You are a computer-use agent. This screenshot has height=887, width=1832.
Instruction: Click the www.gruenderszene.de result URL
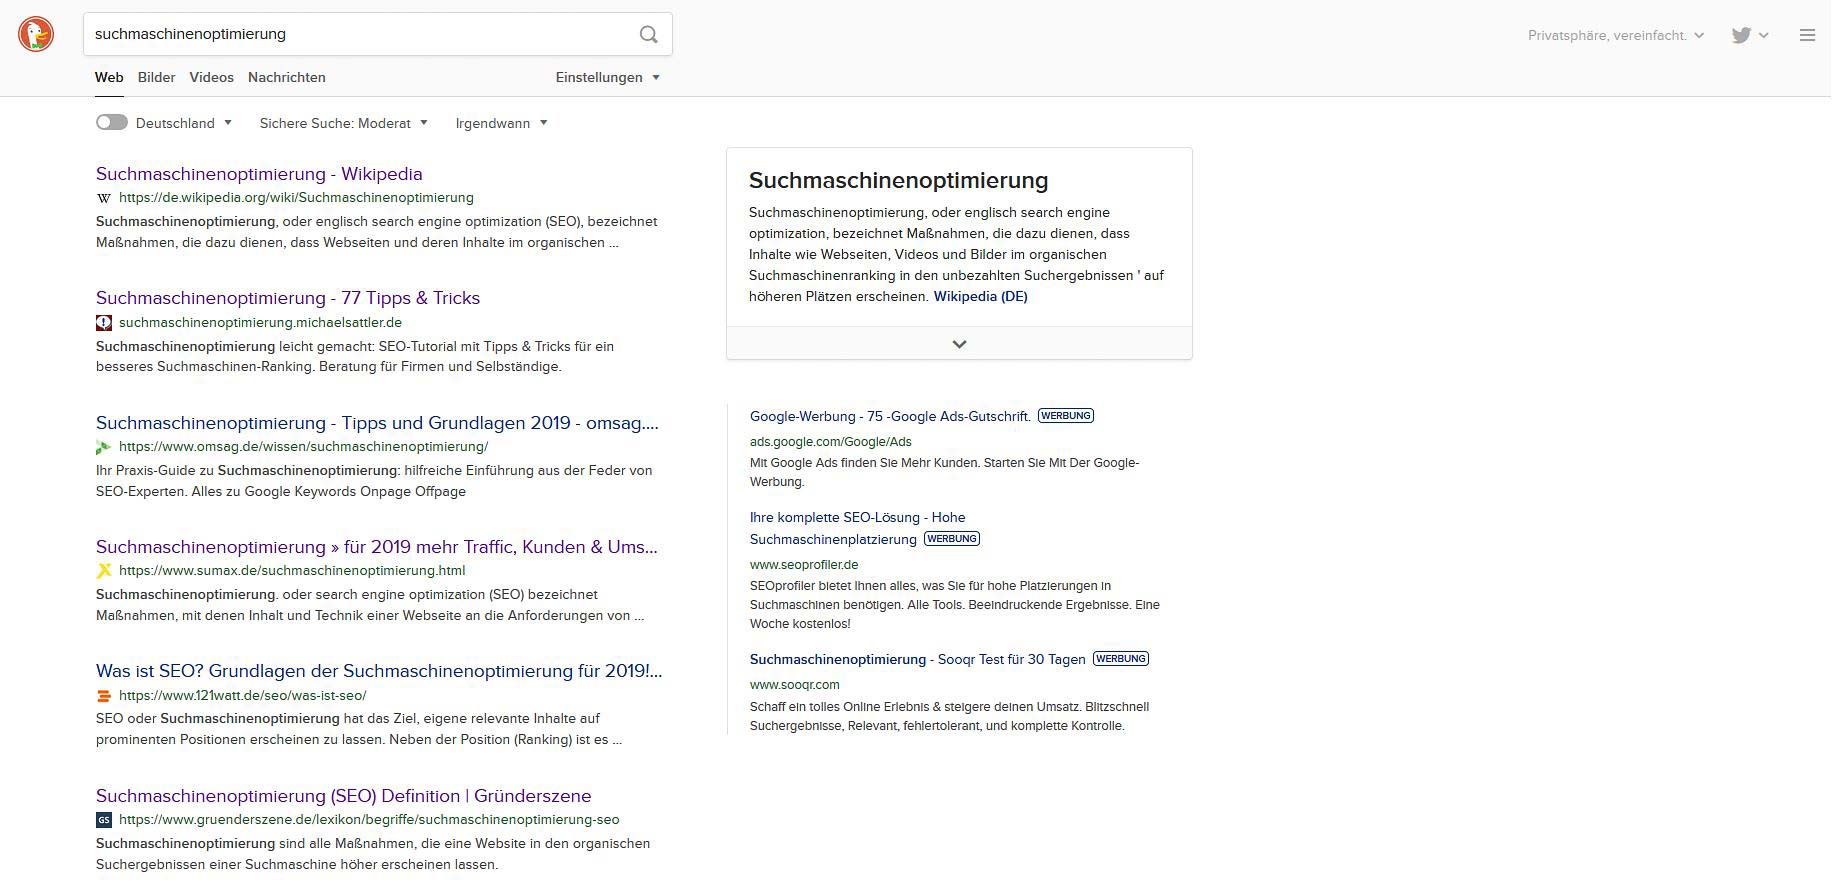click(x=369, y=820)
